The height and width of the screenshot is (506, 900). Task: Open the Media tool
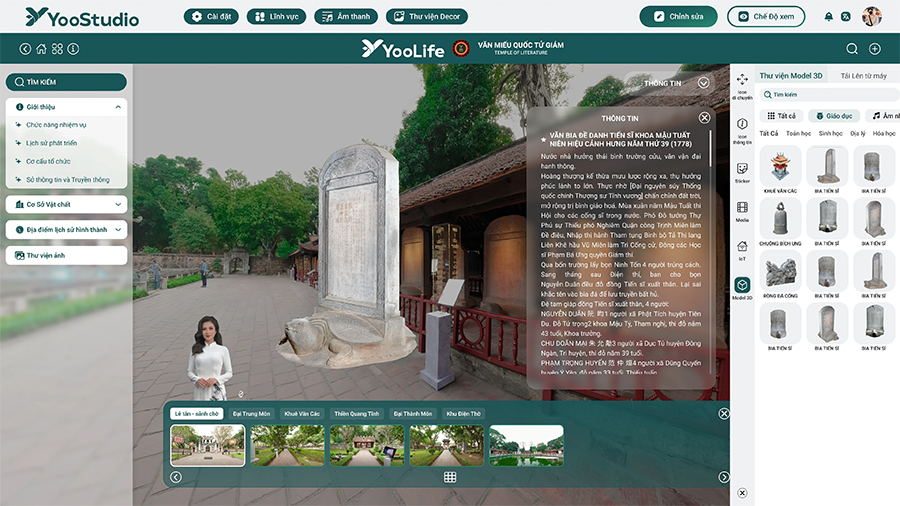pos(742,211)
